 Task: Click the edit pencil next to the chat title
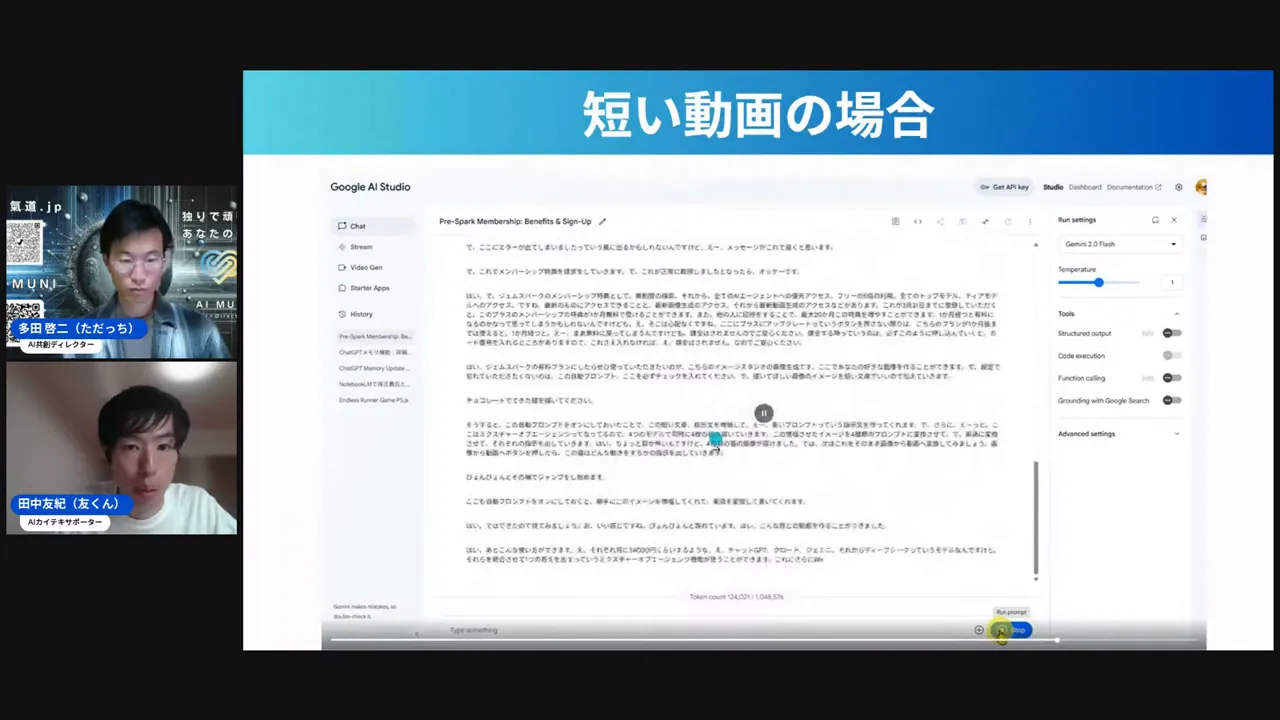(602, 221)
